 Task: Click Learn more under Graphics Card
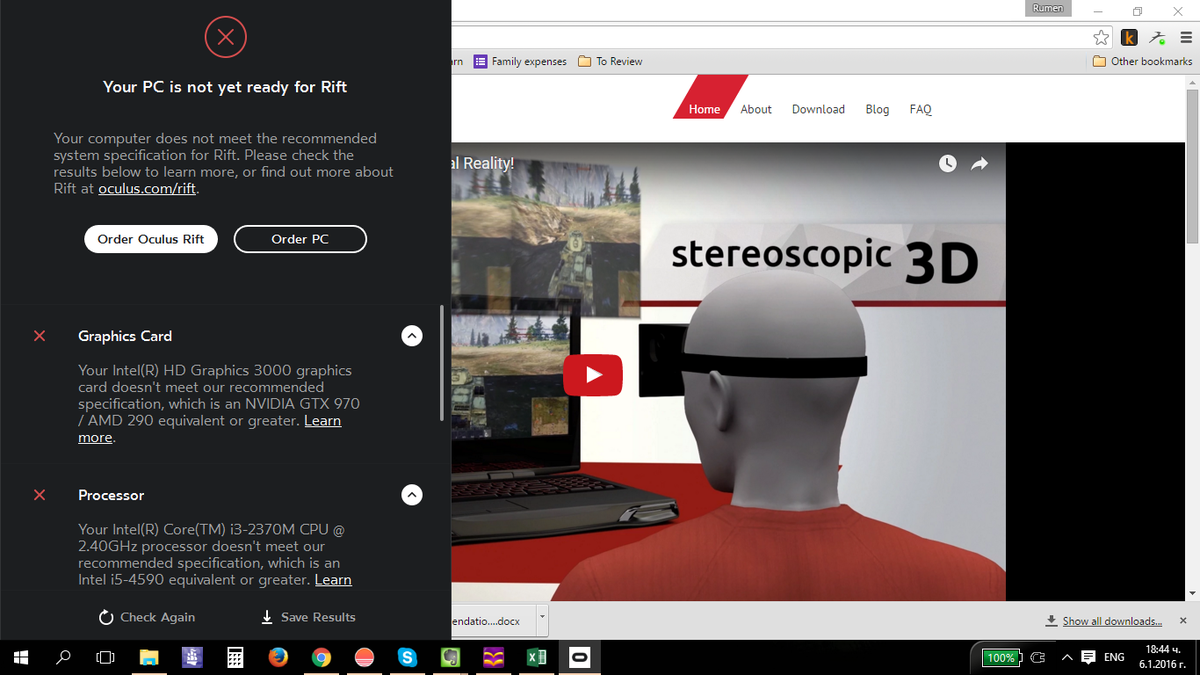pos(322,421)
